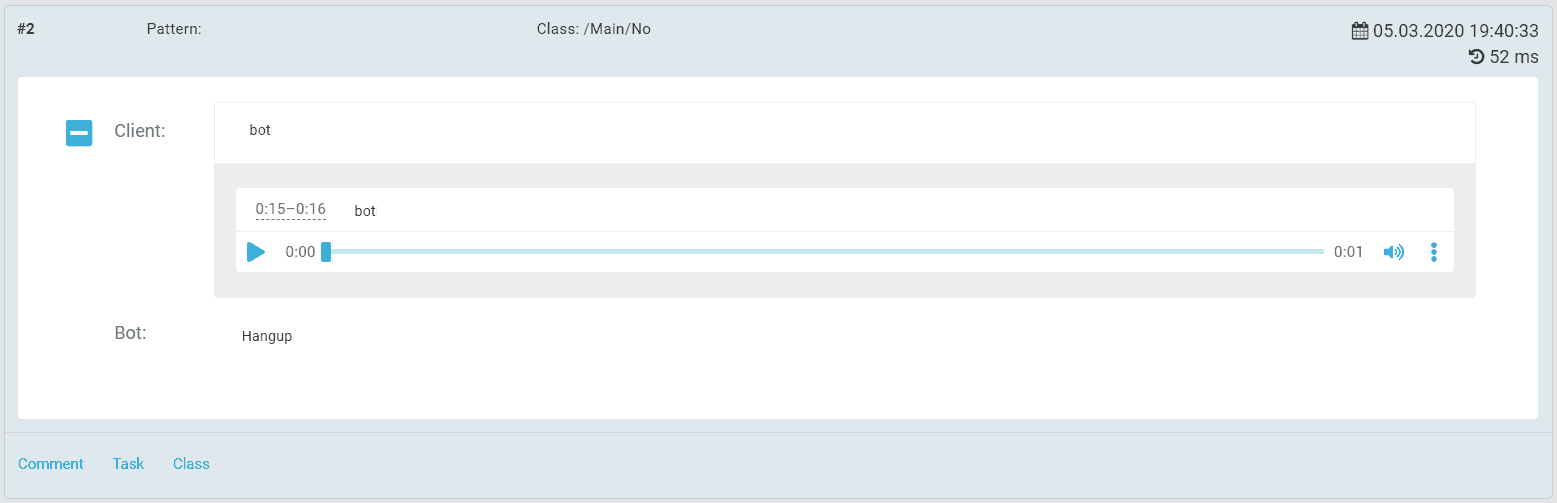1557x503 pixels.
Task: Click the Pattern: header label
Action: point(174,29)
